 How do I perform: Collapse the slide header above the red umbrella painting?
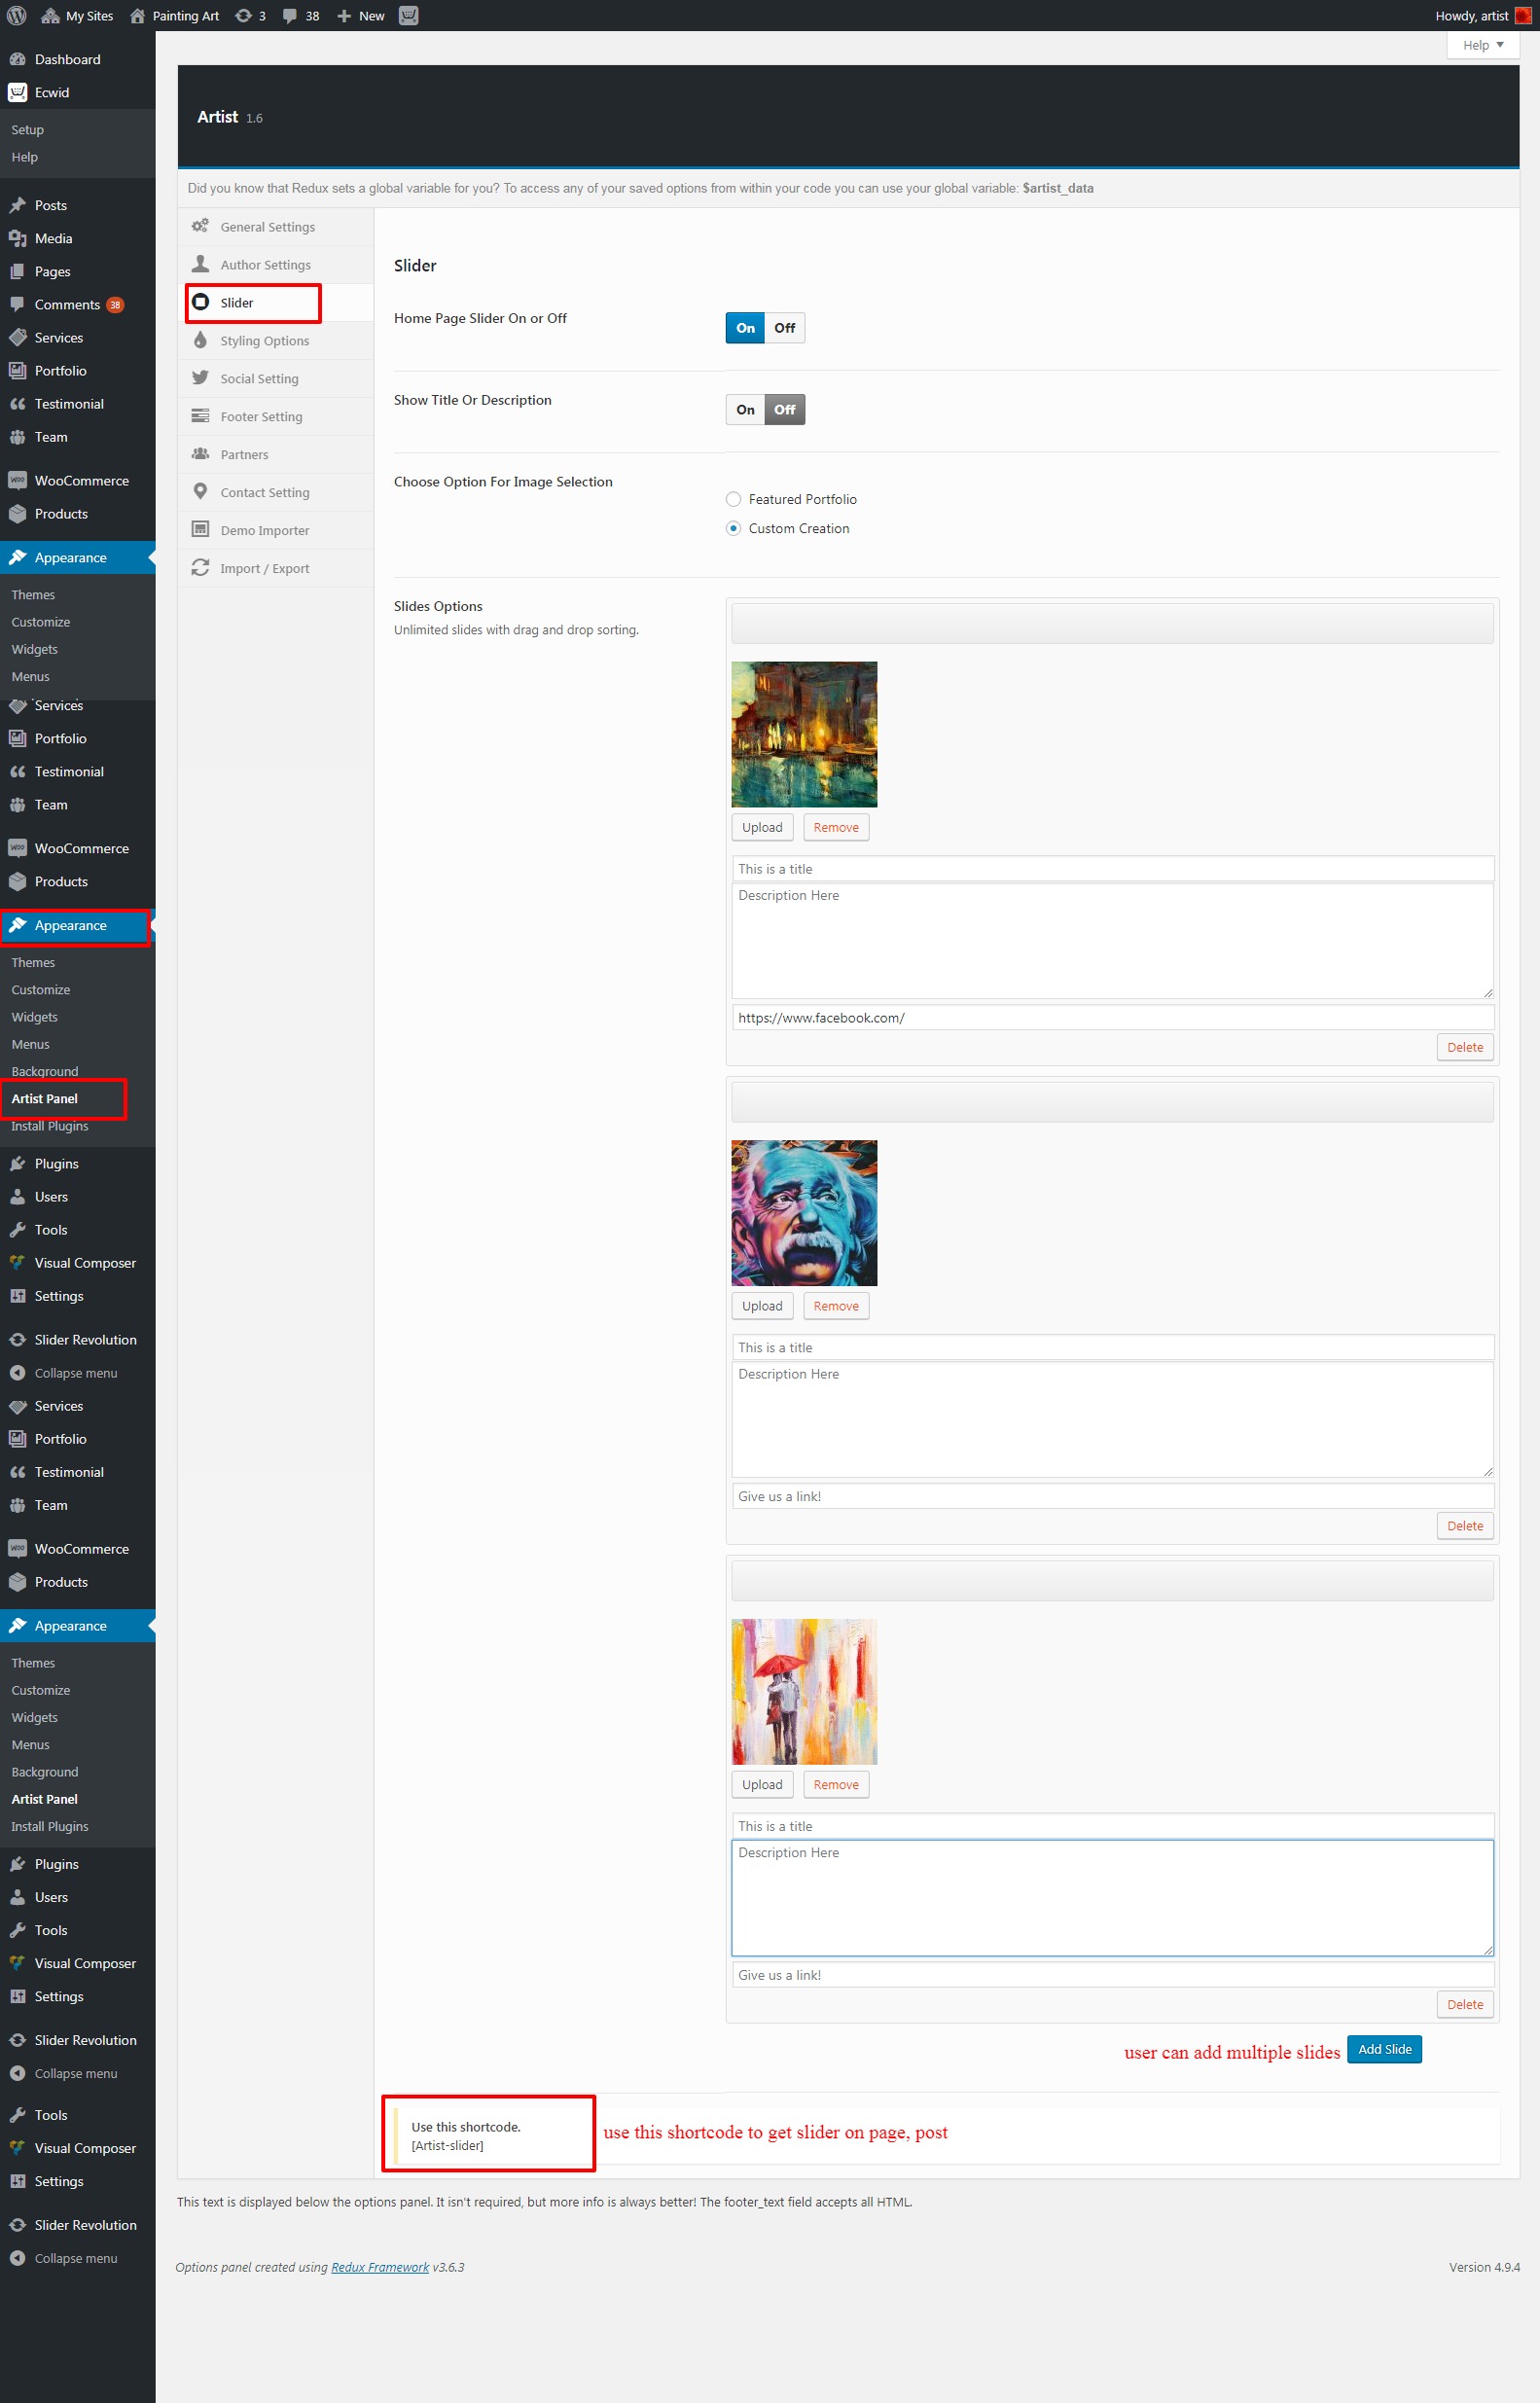pos(1112,1581)
